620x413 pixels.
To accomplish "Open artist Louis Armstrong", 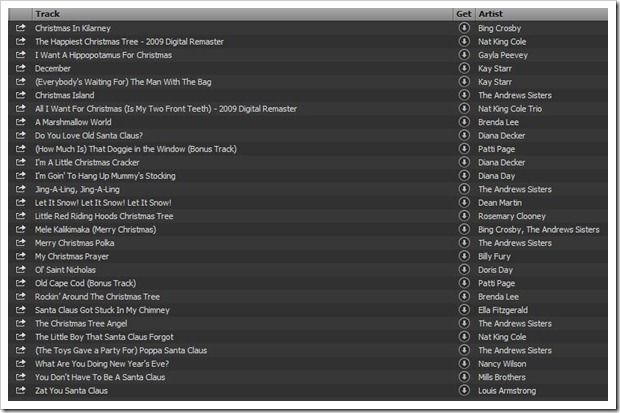I will click(507, 390).
